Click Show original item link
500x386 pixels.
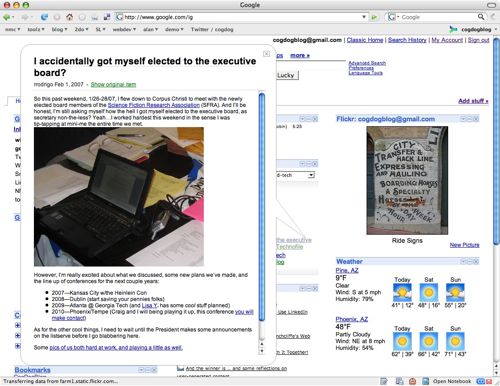pos(113,84)
